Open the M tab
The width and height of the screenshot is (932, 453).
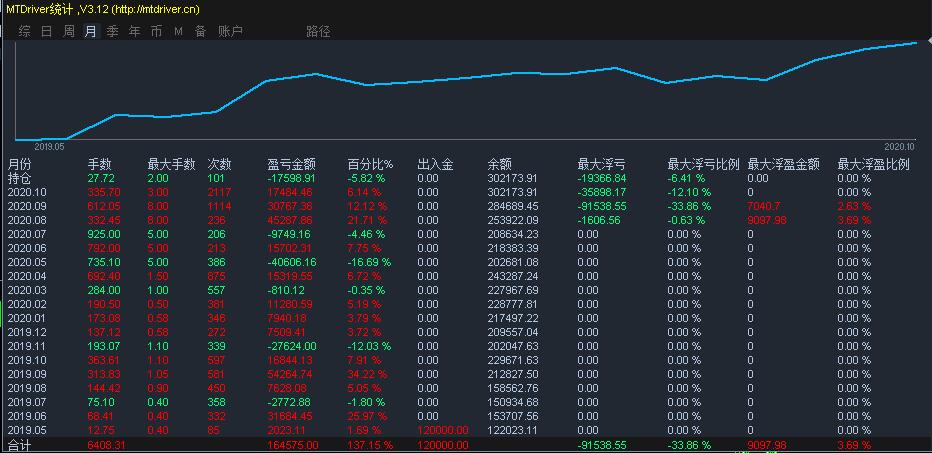pos(178,32)
